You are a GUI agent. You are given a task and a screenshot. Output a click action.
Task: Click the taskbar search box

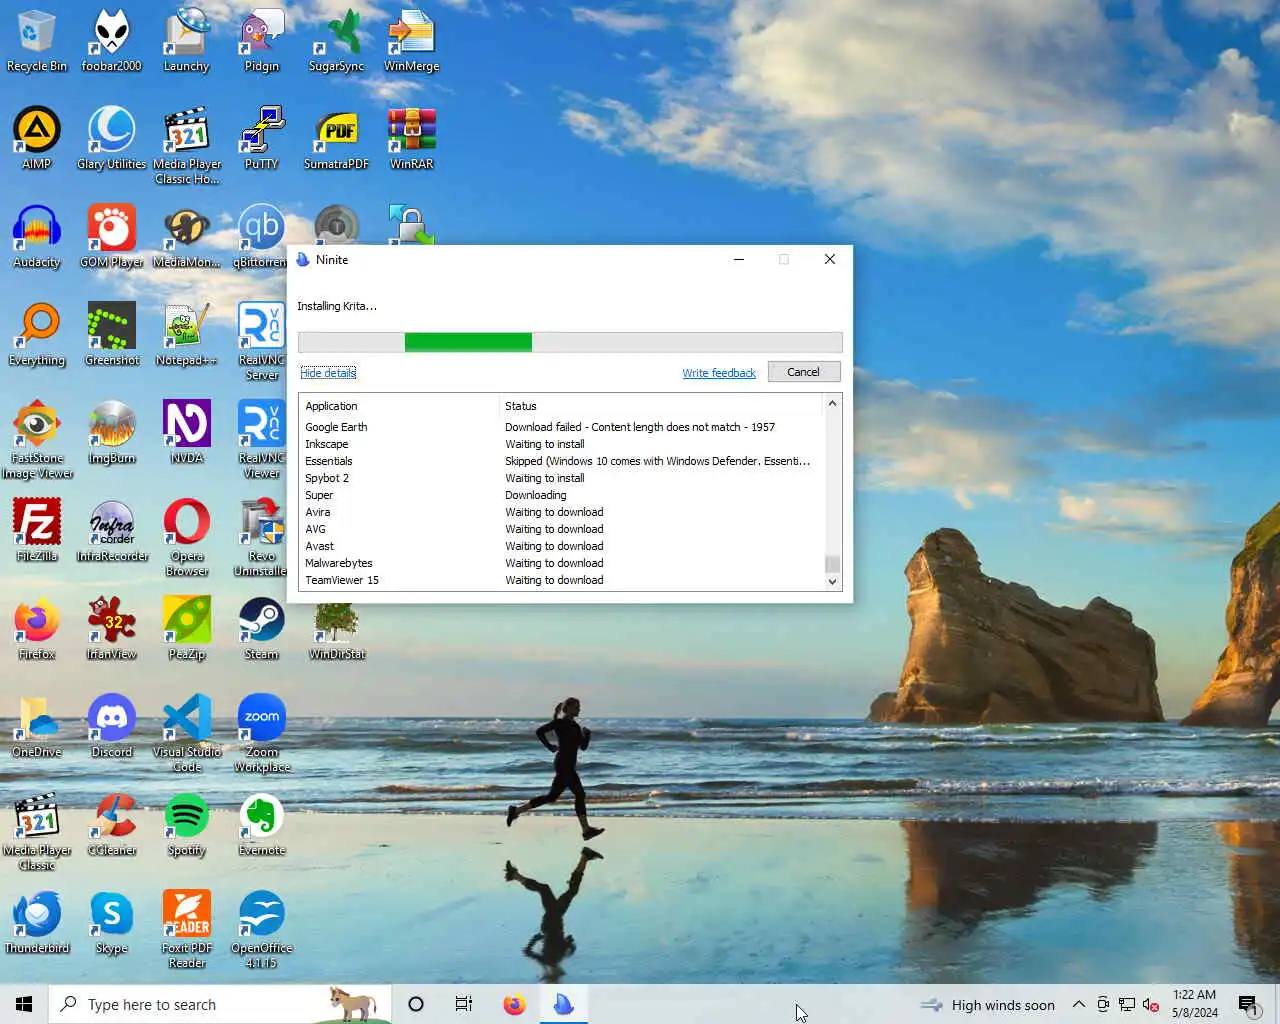220,1004
